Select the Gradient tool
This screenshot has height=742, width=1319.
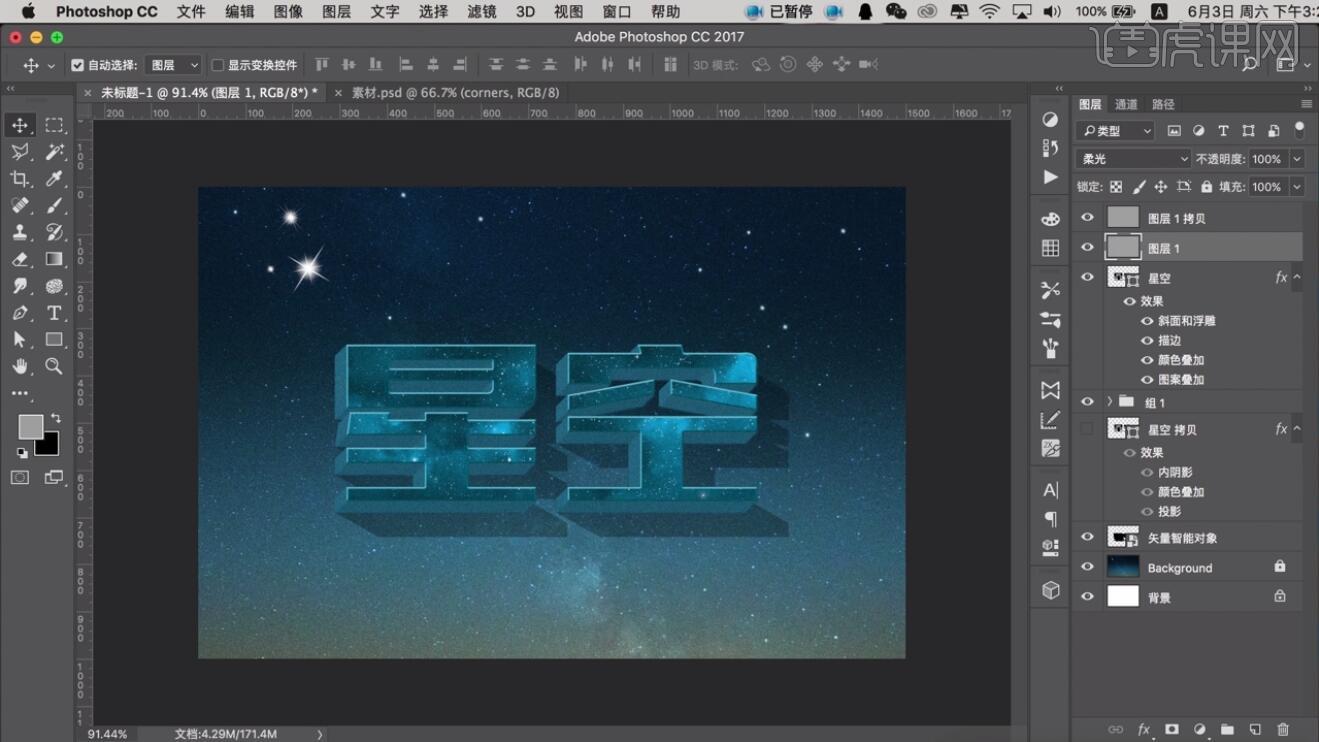point(54,259)
